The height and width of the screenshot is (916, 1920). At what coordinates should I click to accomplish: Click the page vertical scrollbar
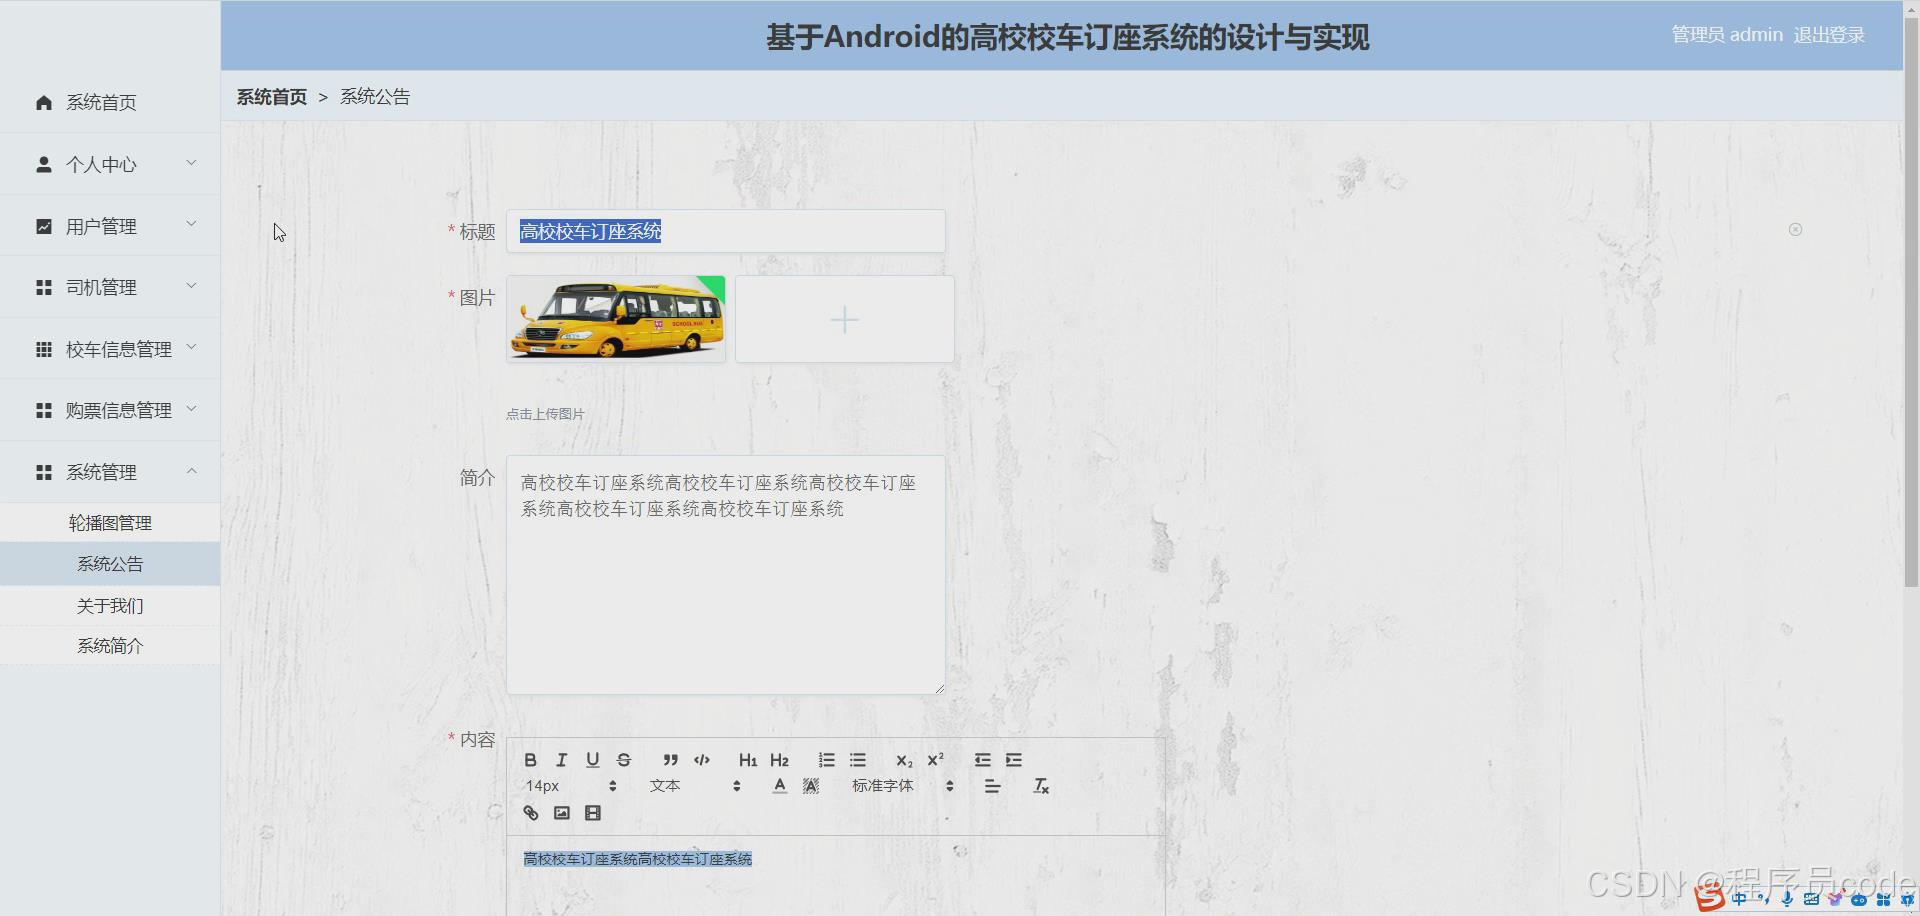coord(1911,300)
